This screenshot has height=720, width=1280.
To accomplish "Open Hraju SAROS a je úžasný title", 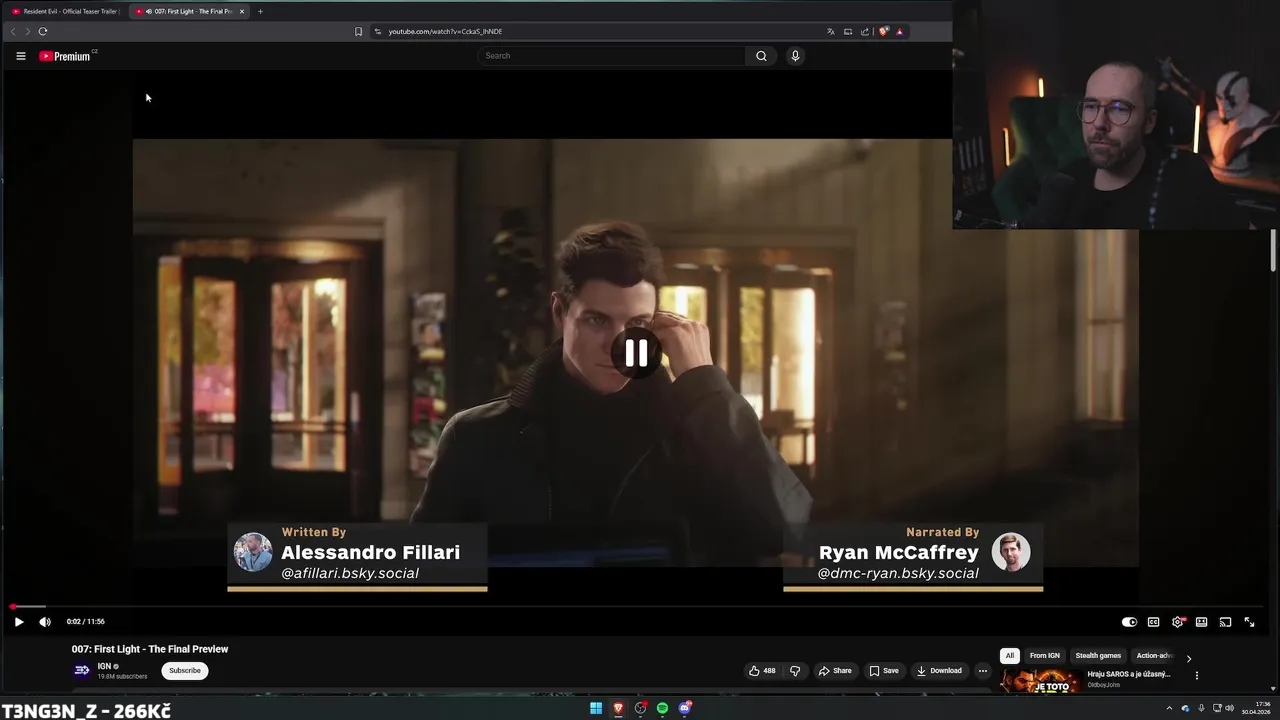I will [1129, 674].
